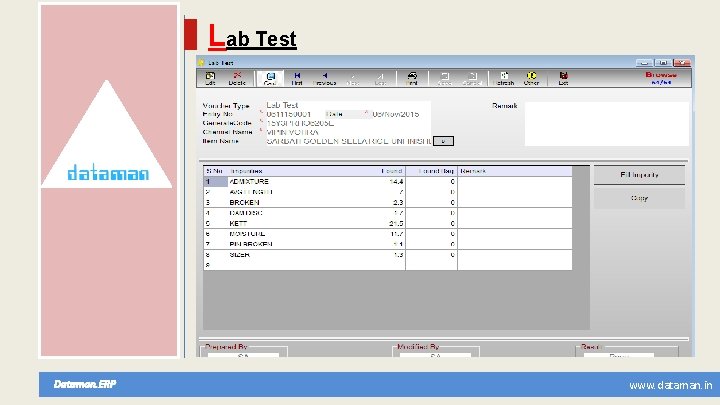The image size is (720, 405).
Task: Go to the Previous record
Action: click(x=325, y=79)
